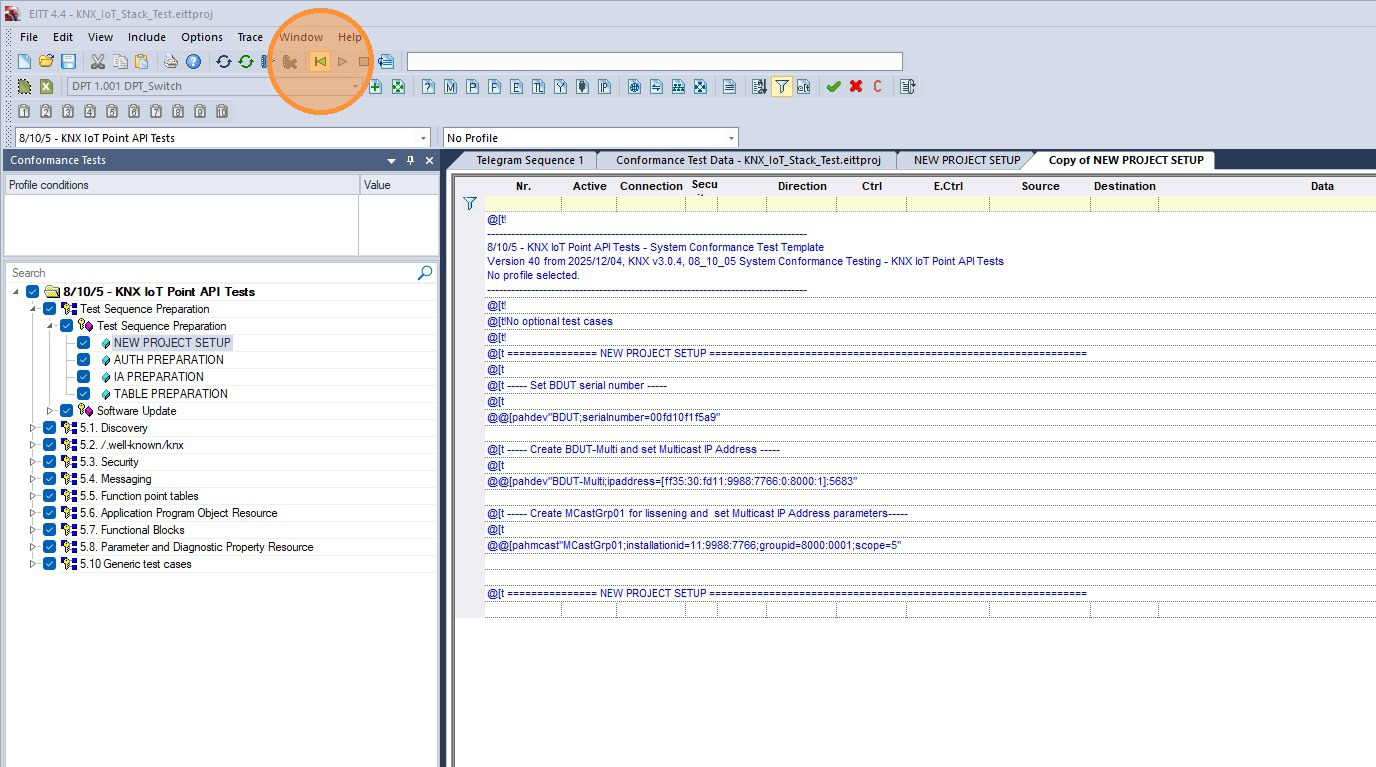Create a new file with the blank page icon

coord(24,62)
